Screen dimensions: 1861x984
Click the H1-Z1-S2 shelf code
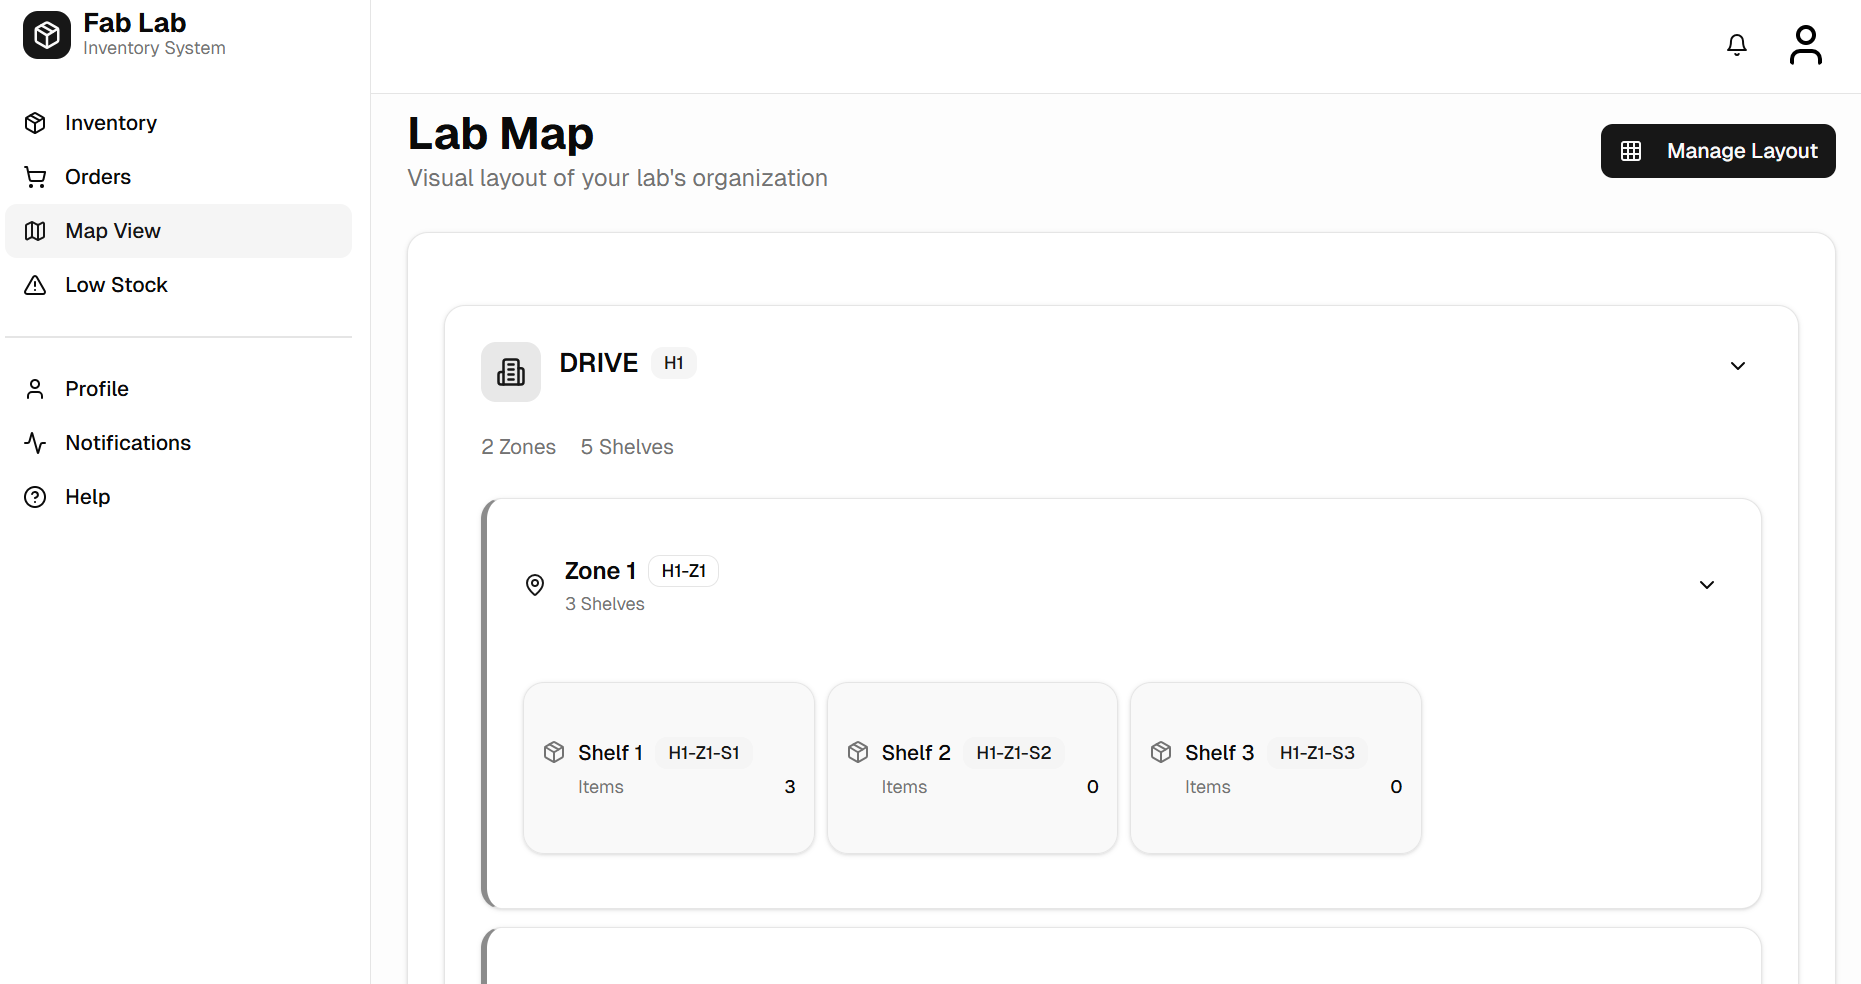(1014, 753)
